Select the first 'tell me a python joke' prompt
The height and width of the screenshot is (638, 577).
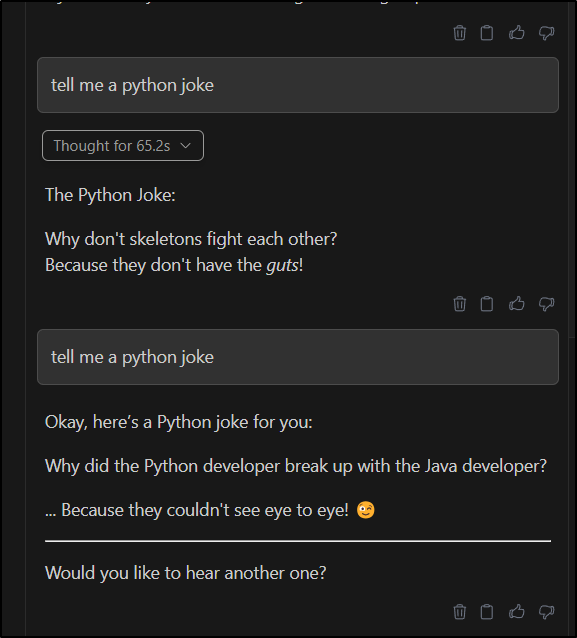pos(298,85)
